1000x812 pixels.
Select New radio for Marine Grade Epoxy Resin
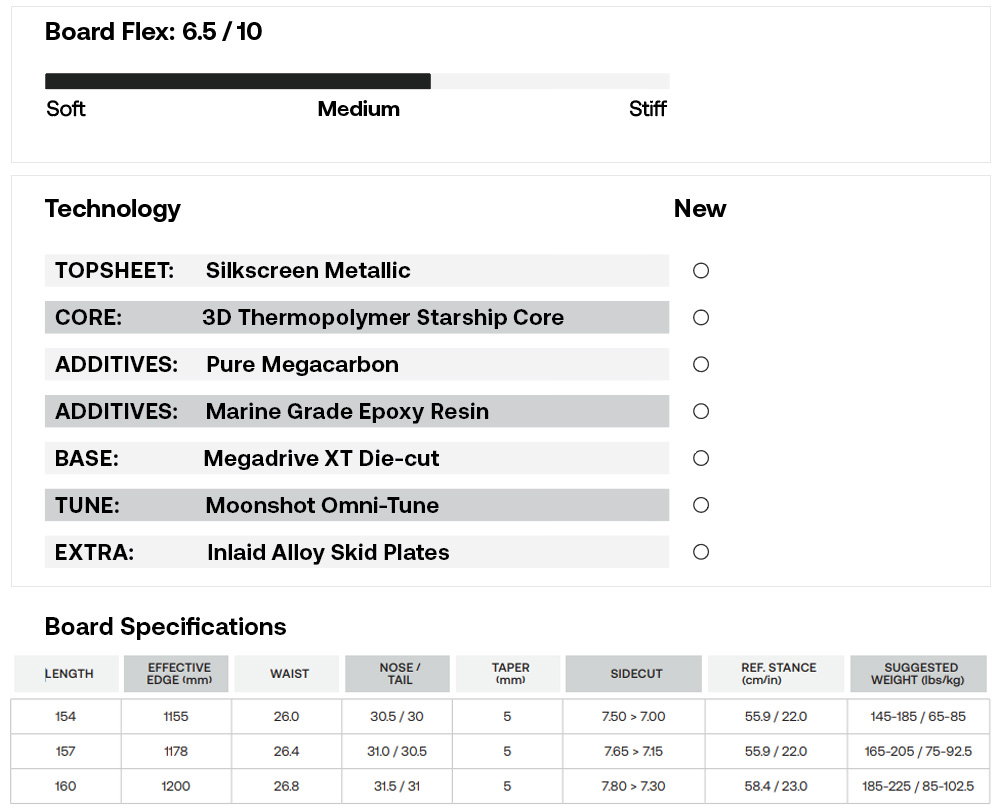pos(701,411)
